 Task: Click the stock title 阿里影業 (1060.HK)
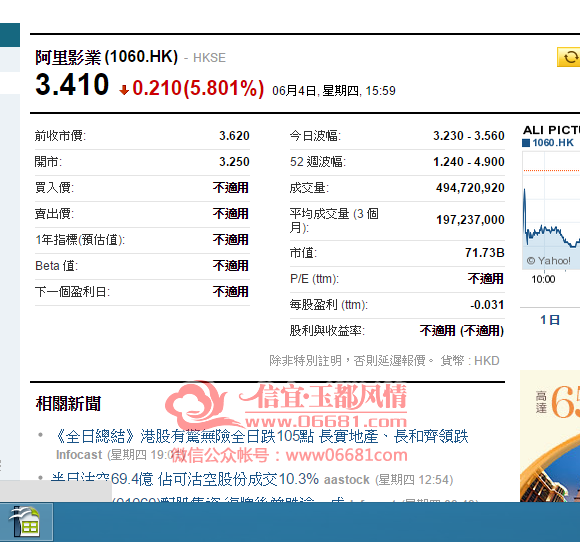pos(107,57)
